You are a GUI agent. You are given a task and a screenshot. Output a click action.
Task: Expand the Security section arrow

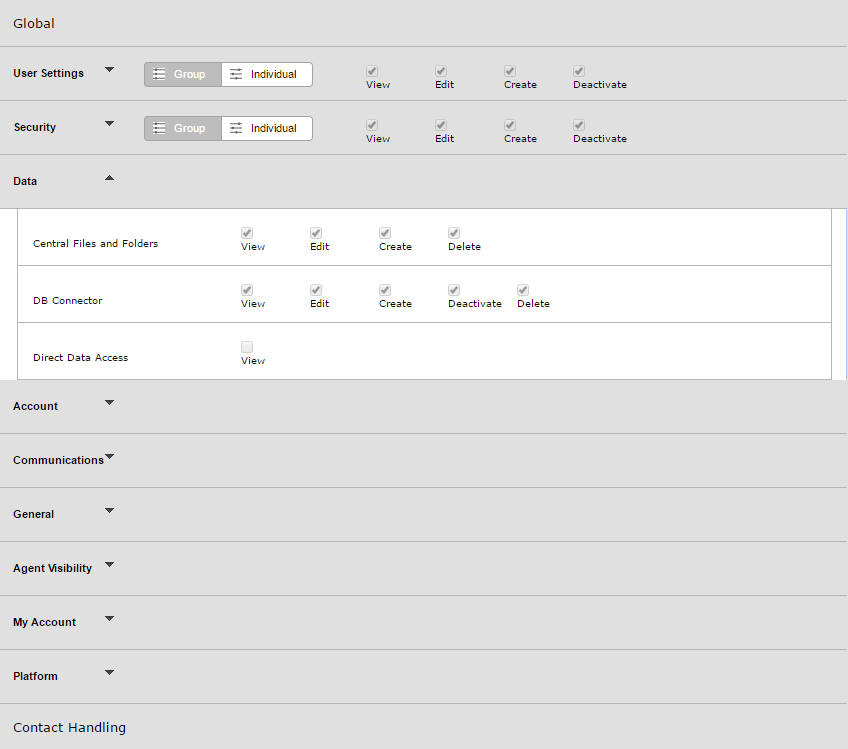109,124
